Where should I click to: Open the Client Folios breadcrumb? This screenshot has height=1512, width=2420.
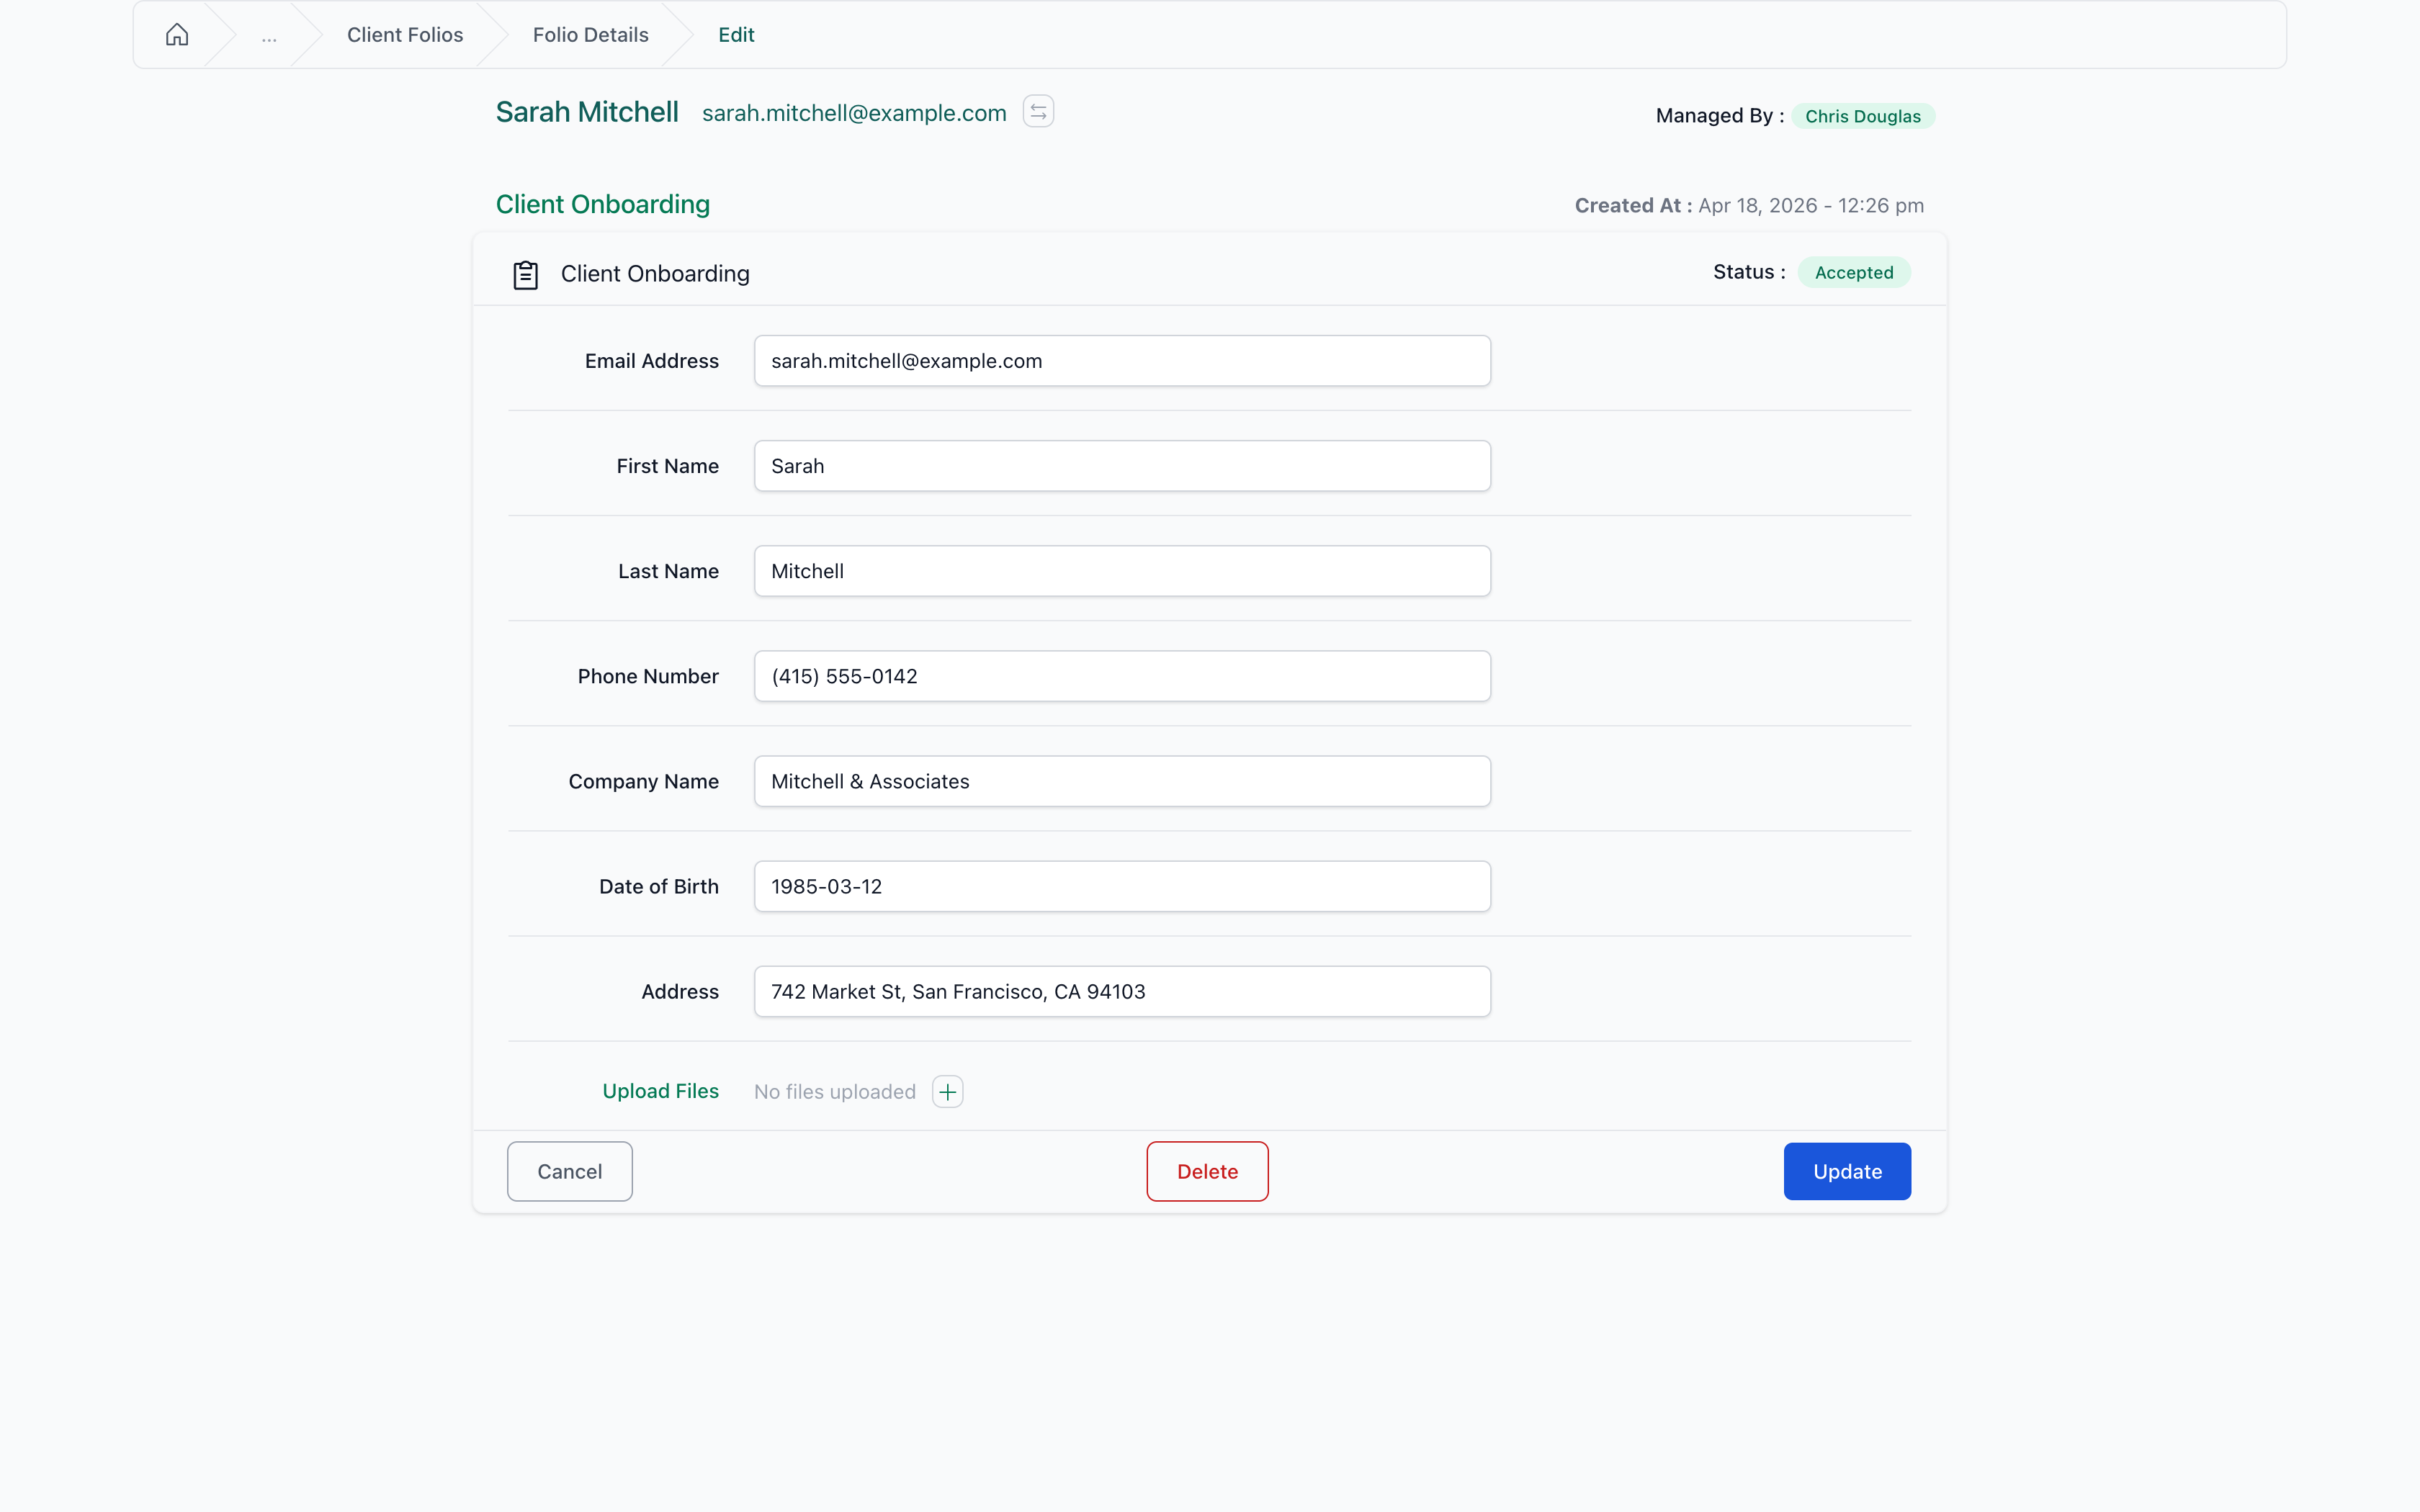pyautogui.click(x=405, y=35)
